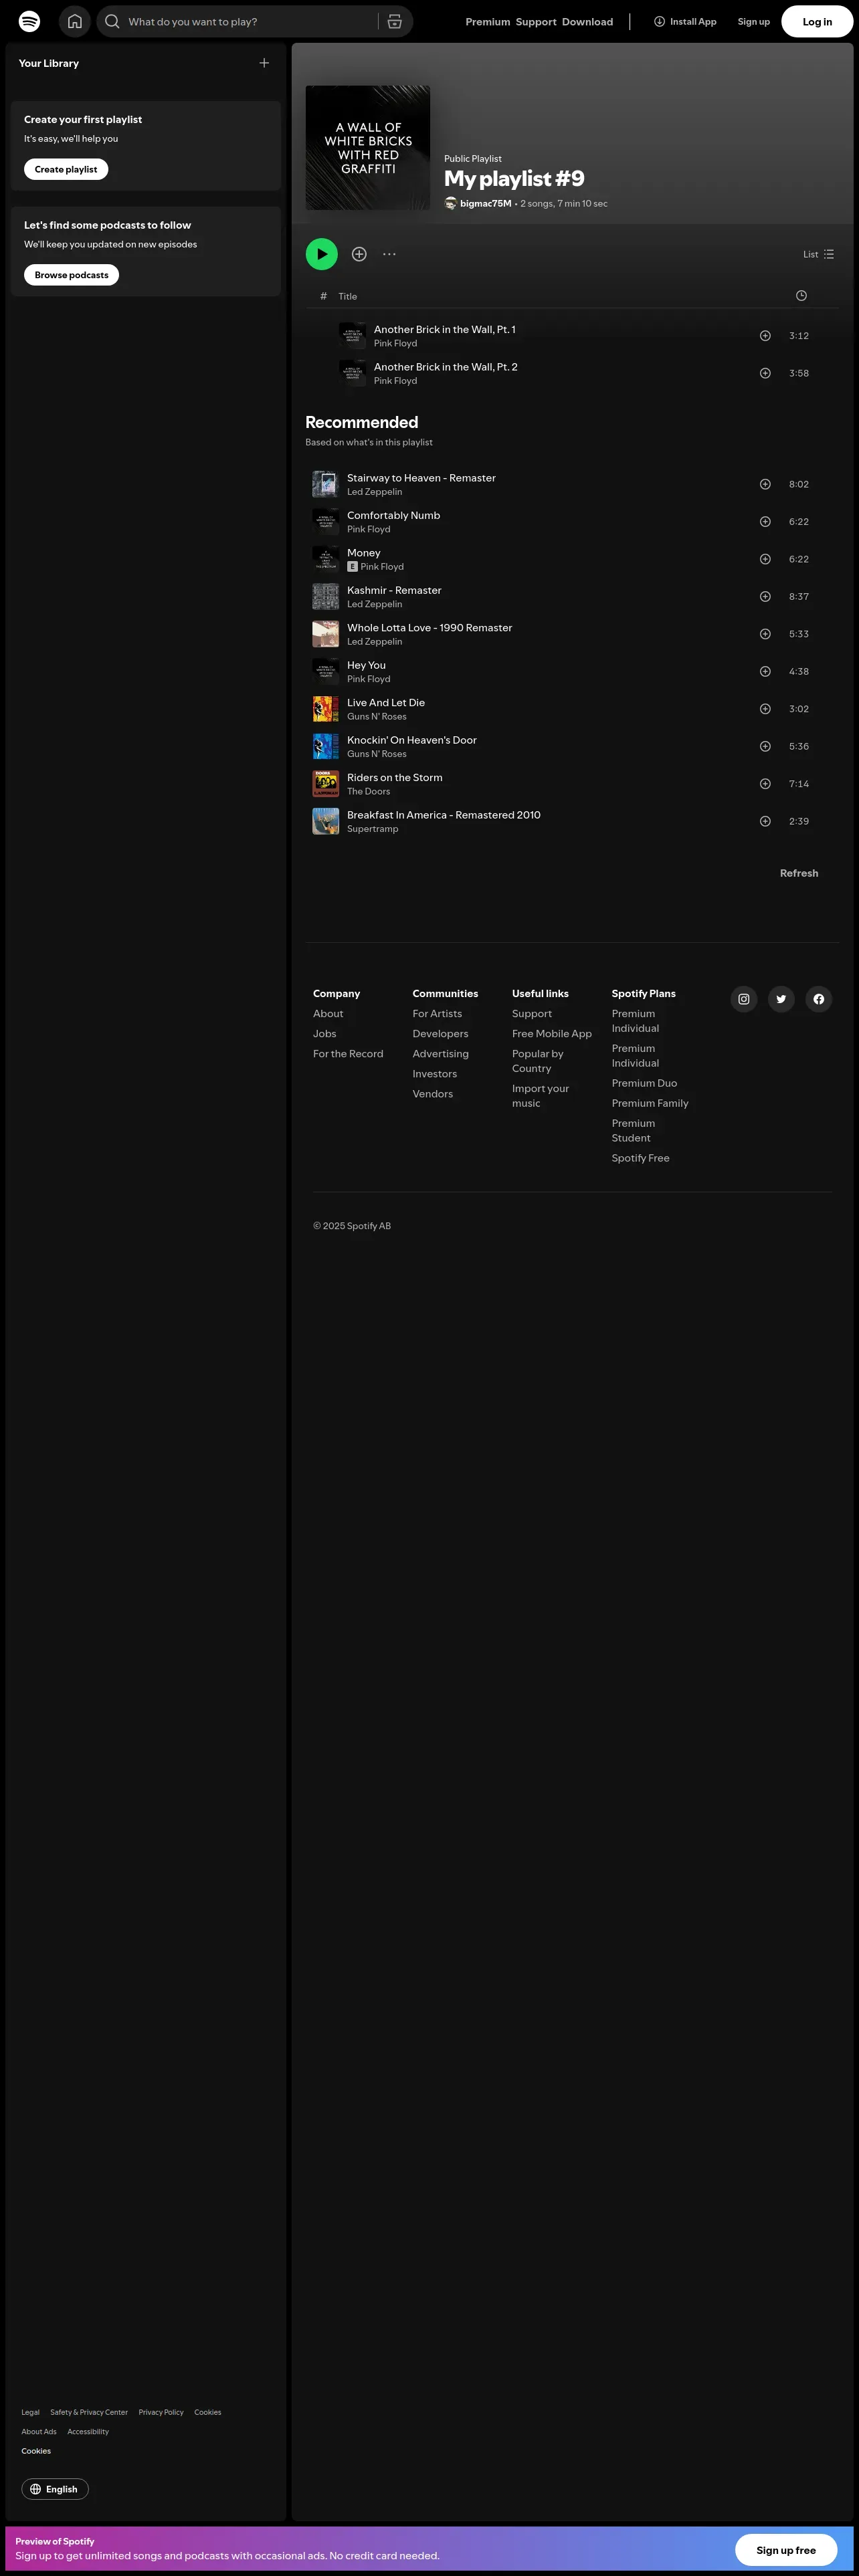Viewport: 859px width, 2576px height.
Task: Open the List view options dropdown
Action: tap(818, 254)
